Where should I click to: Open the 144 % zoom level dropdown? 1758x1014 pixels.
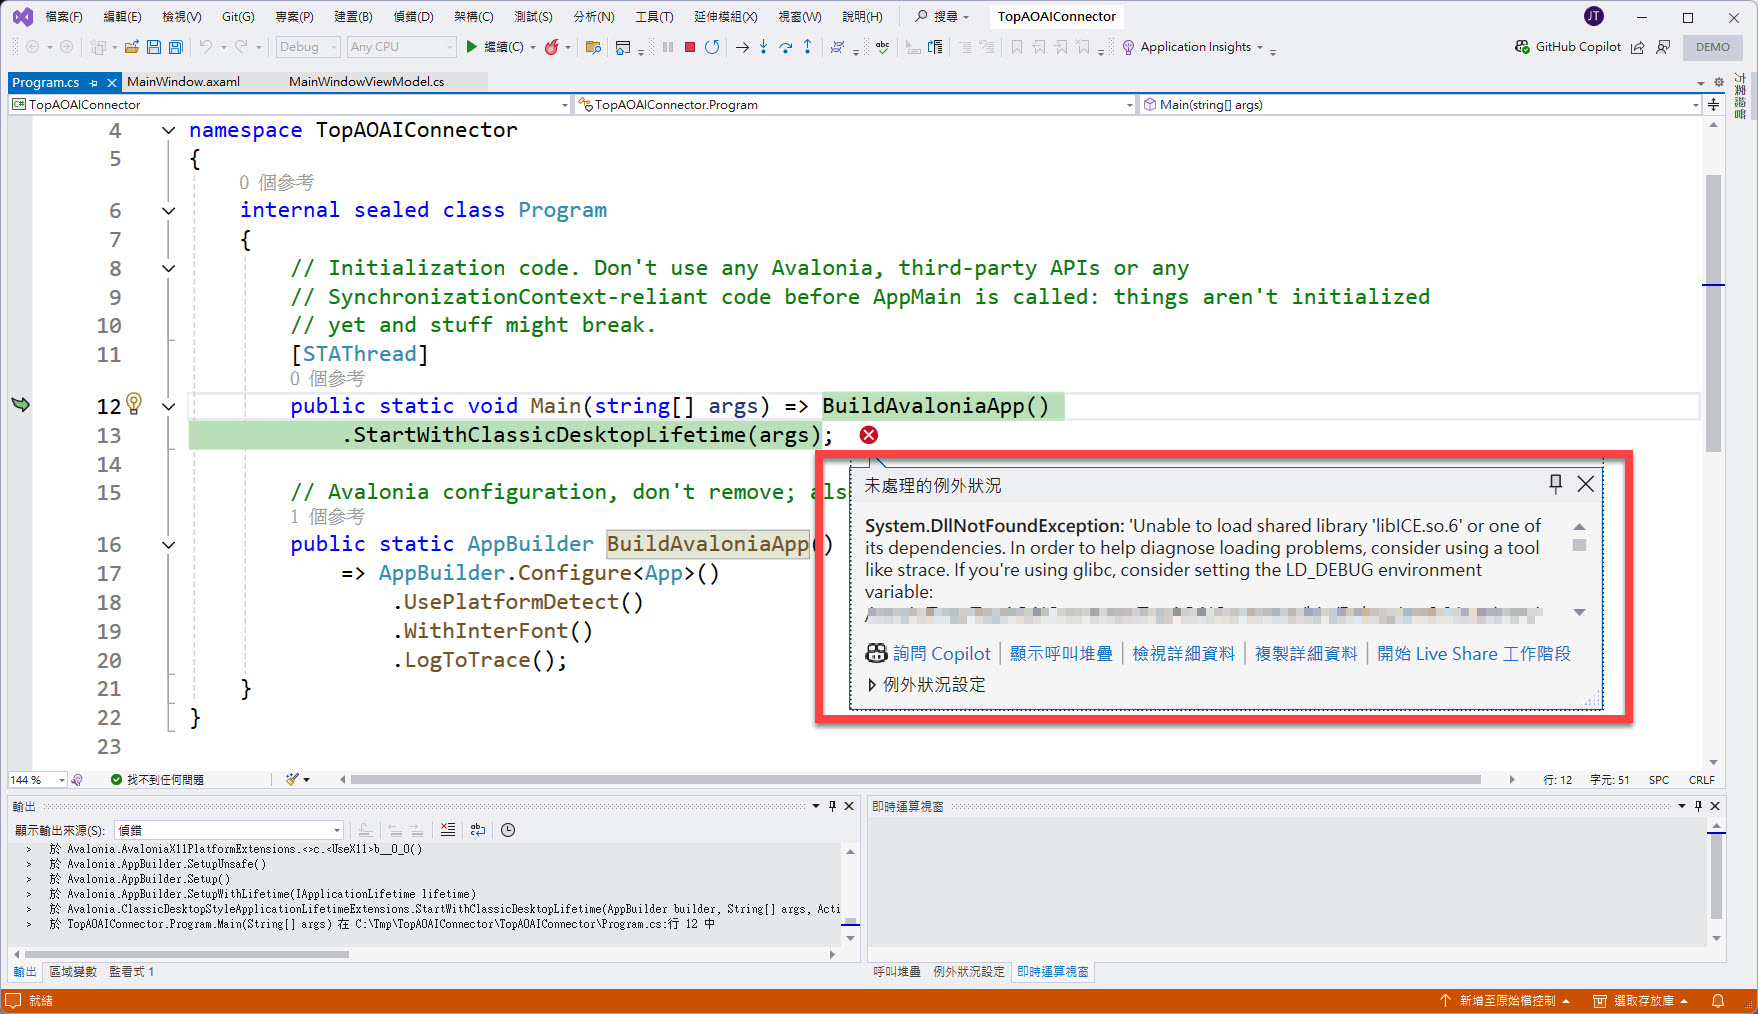point(37,780)
